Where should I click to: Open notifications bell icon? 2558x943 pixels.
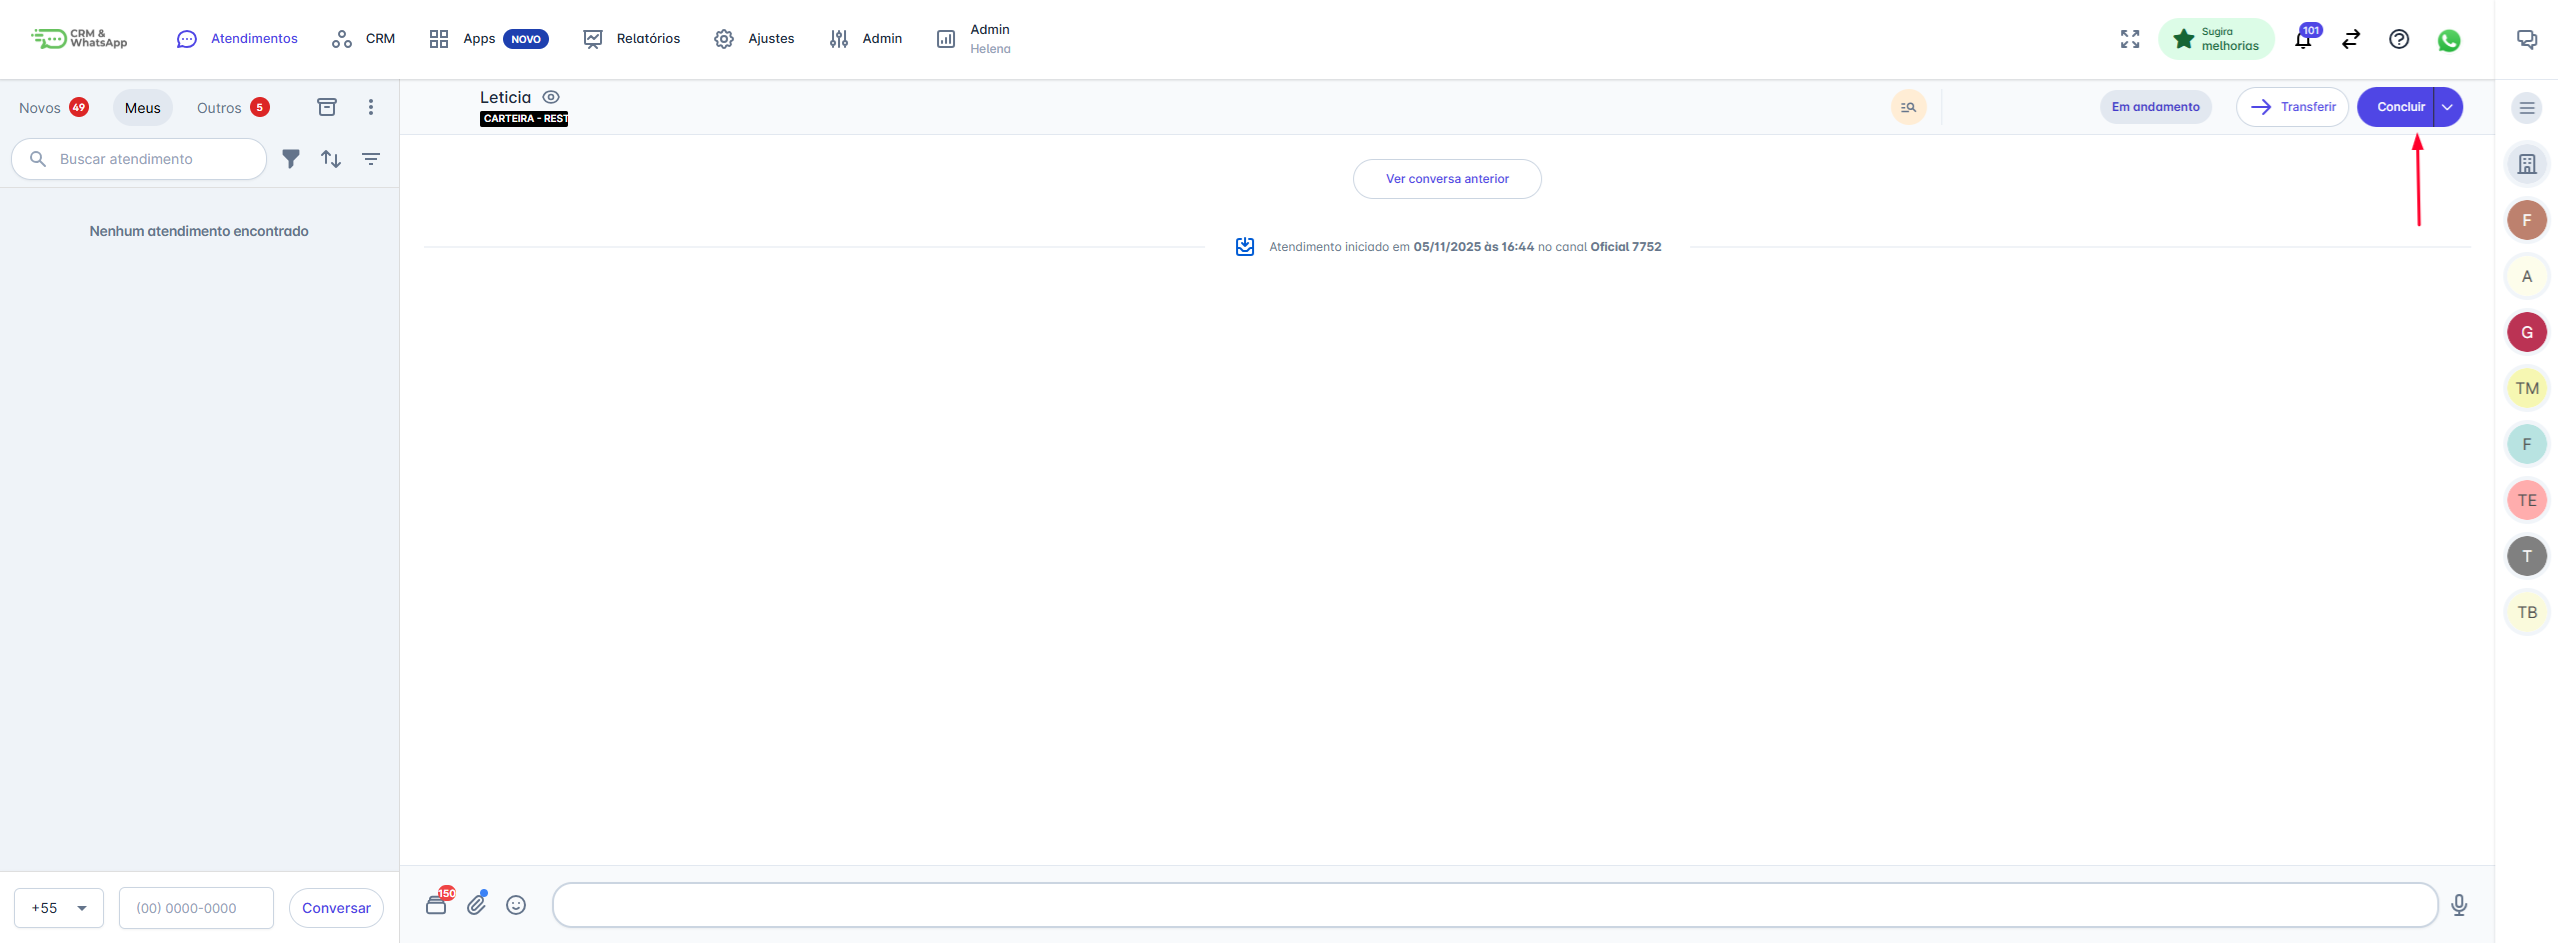[2303, 40]
